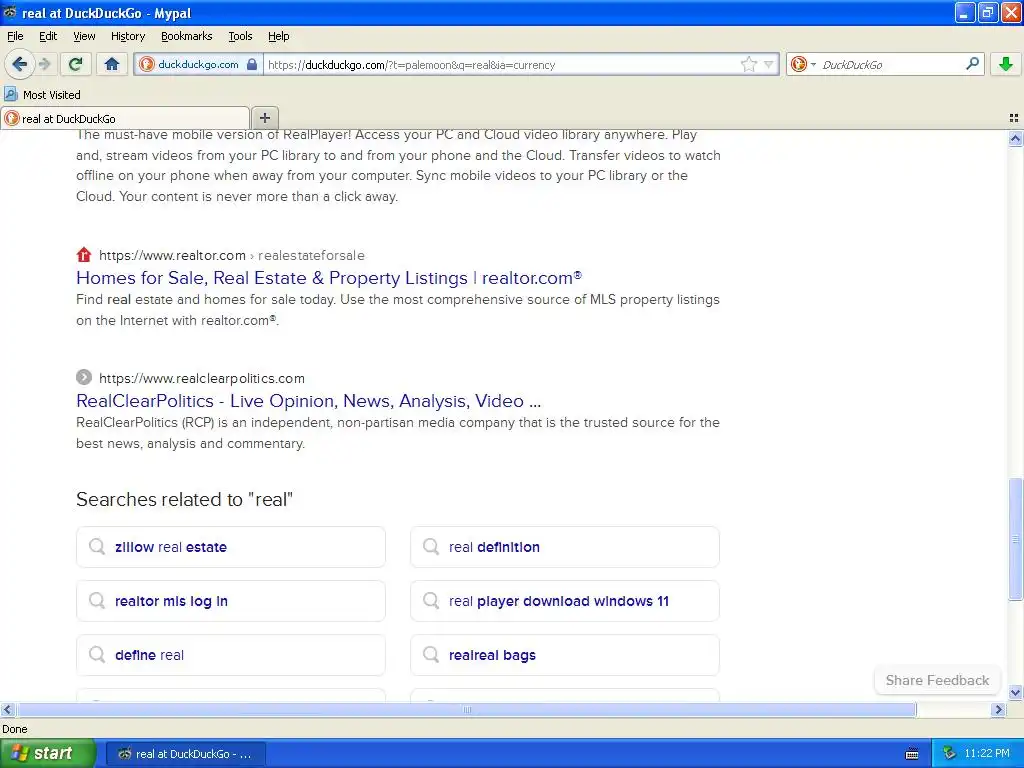Search related 'zillow real estate'

pos(231,547)
